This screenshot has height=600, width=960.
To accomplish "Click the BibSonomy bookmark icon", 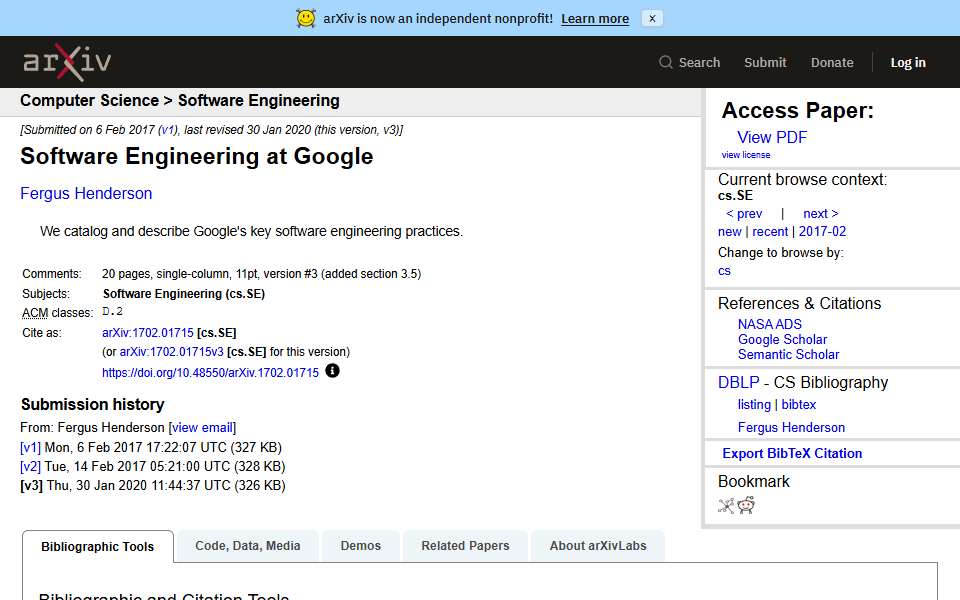I will [x=726, y=506].
